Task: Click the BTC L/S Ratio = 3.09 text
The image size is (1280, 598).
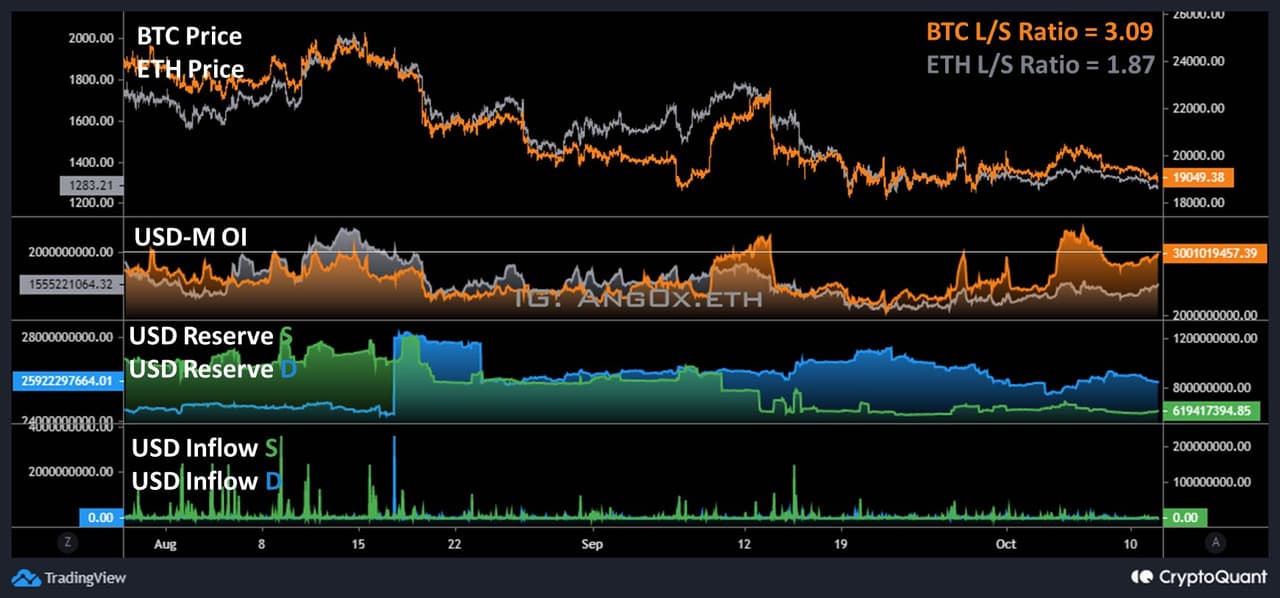Action: pyautogui.click(x=1040, y=32)
